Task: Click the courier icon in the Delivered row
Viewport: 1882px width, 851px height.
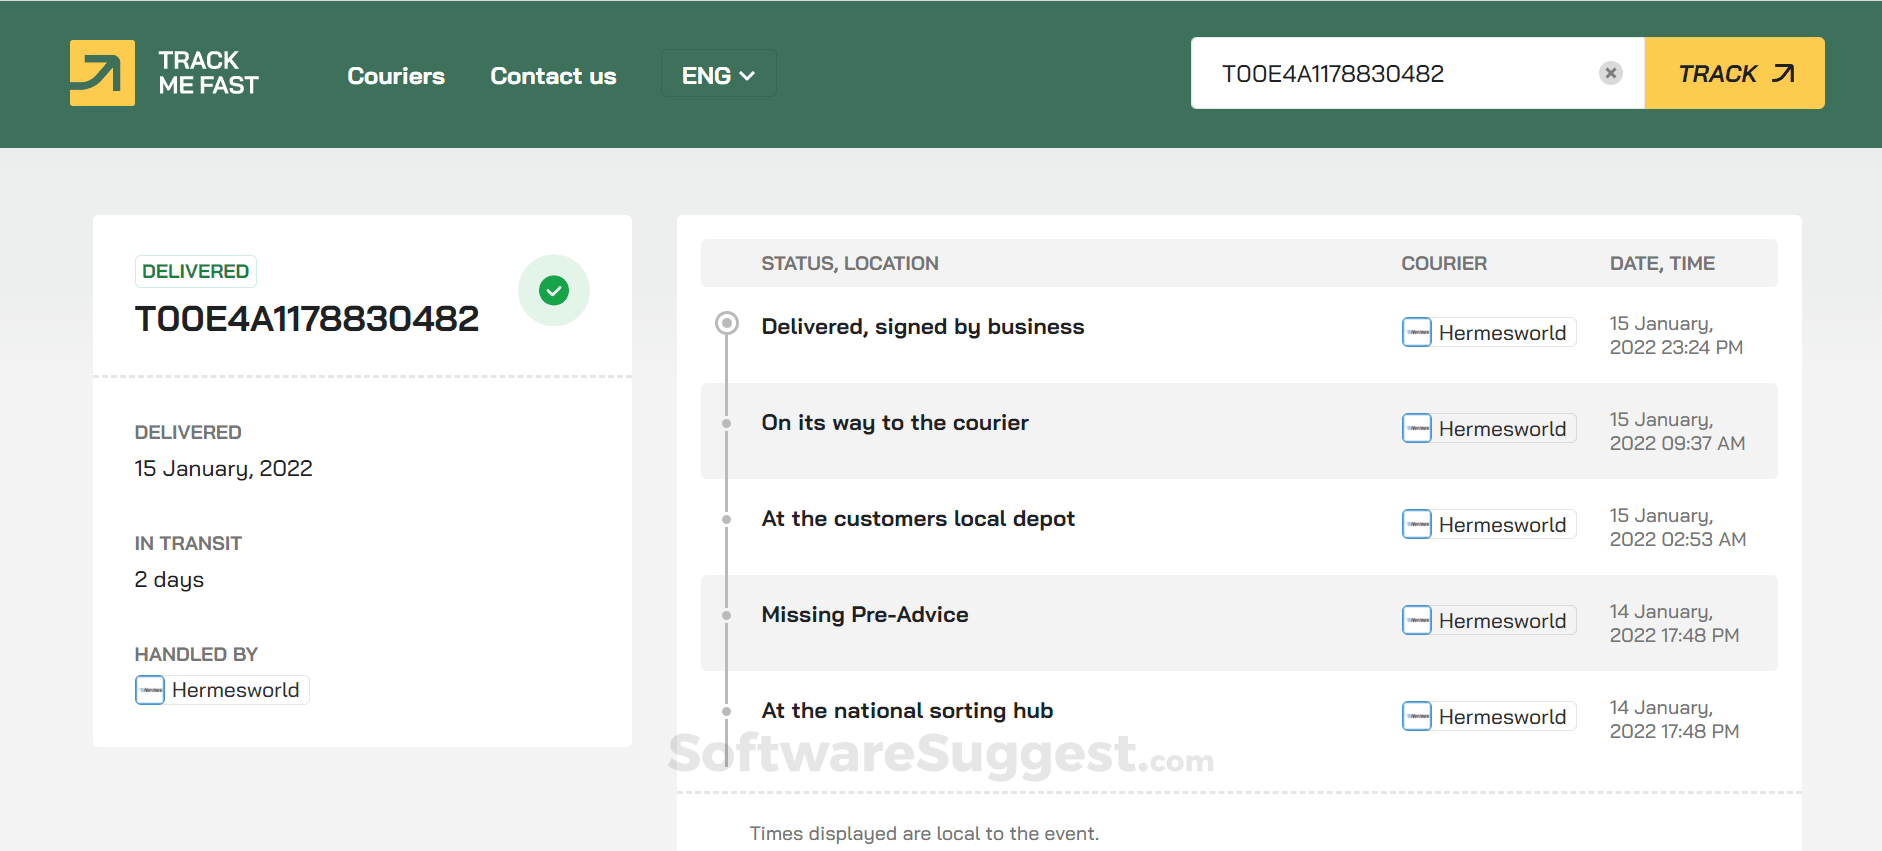Action: pyautogui.click(x=1416, y=332)
